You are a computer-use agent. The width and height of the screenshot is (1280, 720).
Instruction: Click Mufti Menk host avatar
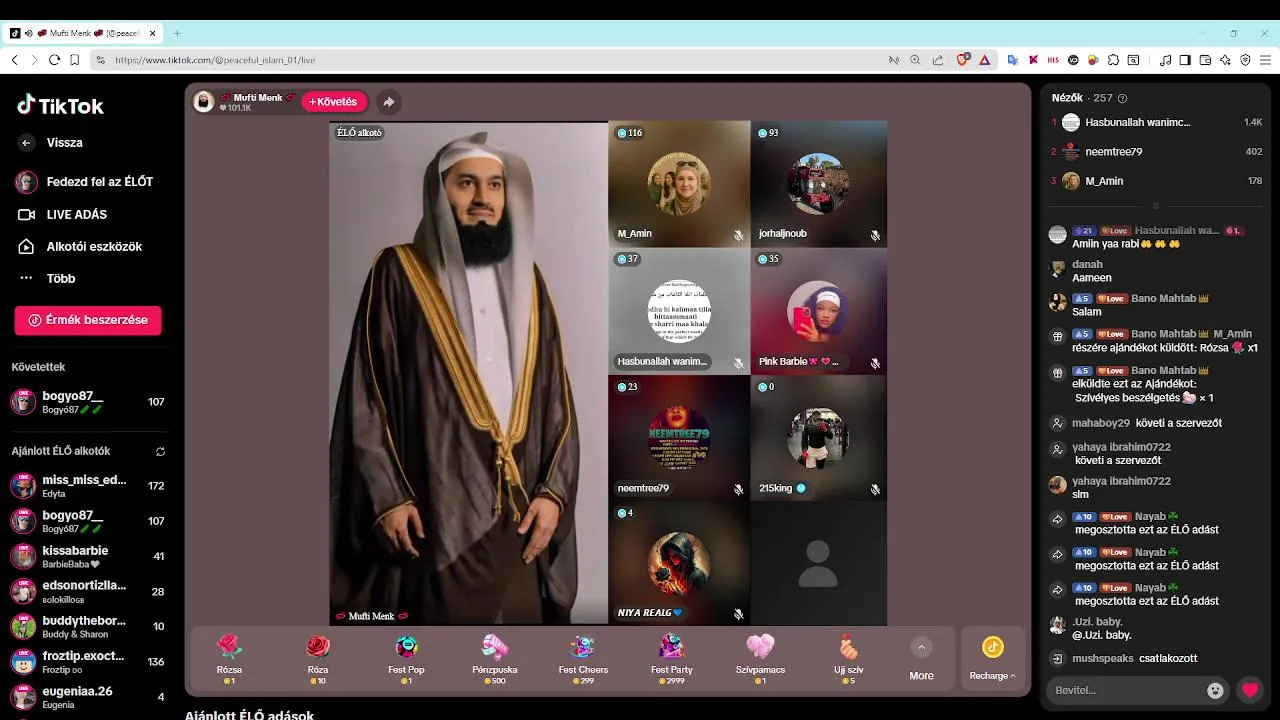(204, 102)
